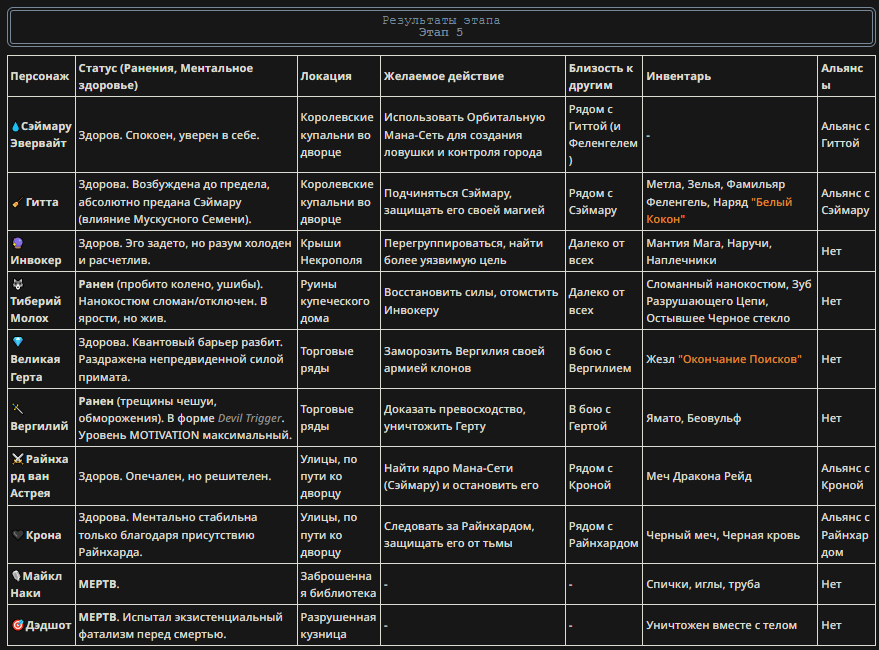Click the orange "Окончание Поисков" text
The height and width of the screenshot is (650, 879).
pyautogui.click(x=740, y=359)
